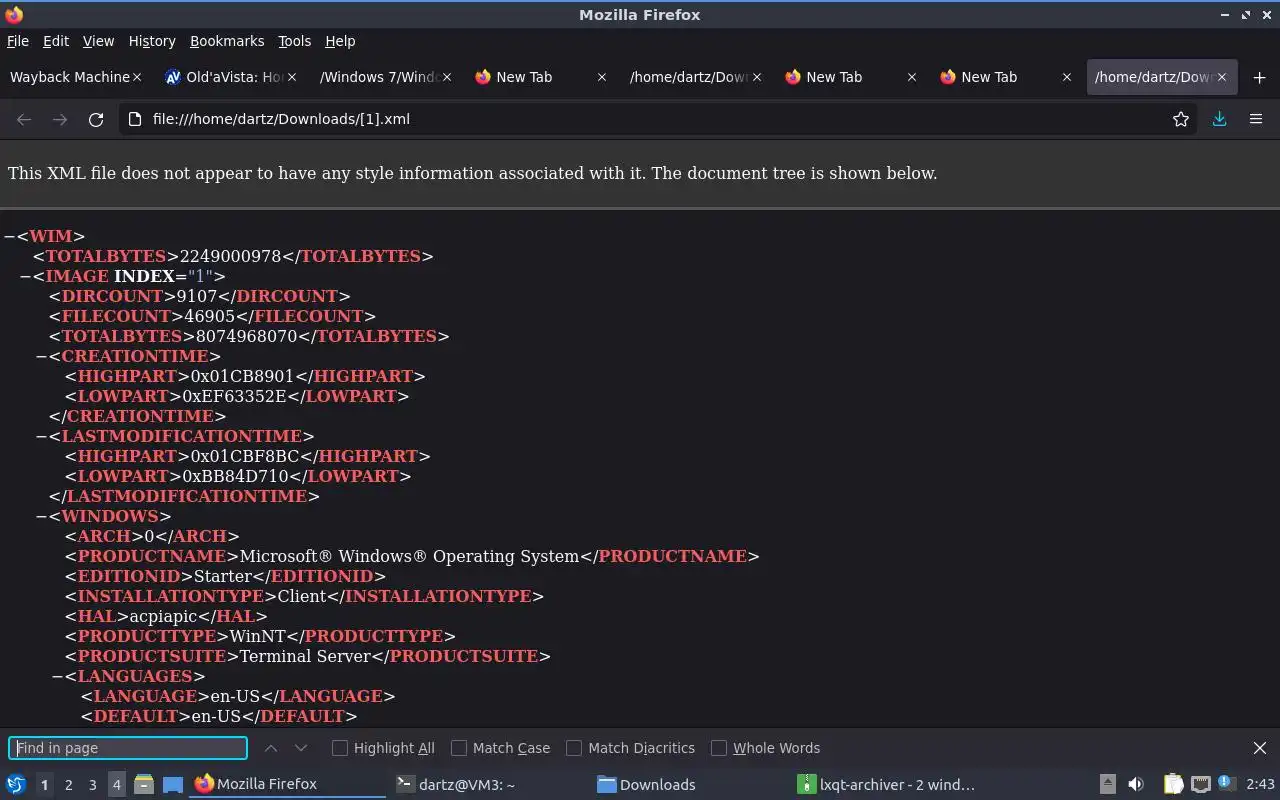The width and height of the screenshot is (1280, 800).
Task: Open volume control in tray
Action: [x=1136, y=785]
